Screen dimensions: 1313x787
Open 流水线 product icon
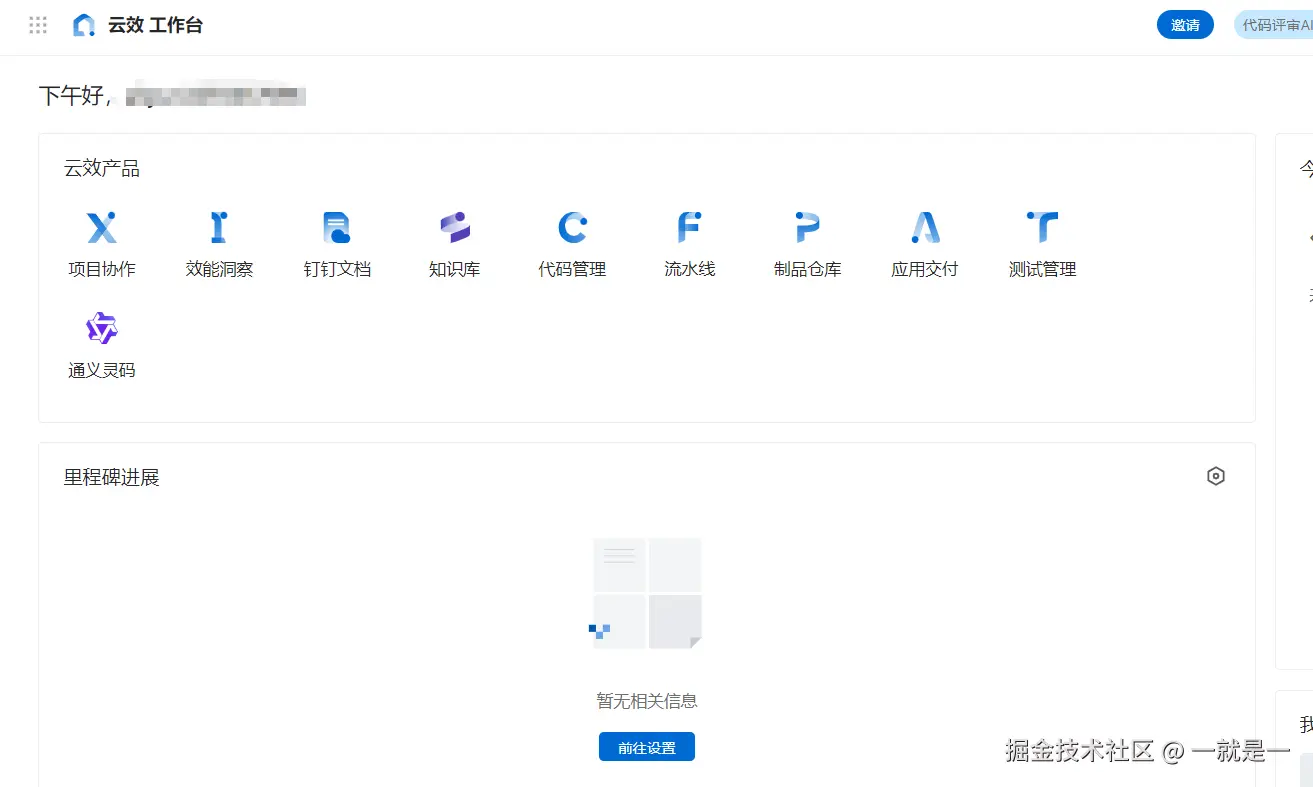tap(690, 228)
